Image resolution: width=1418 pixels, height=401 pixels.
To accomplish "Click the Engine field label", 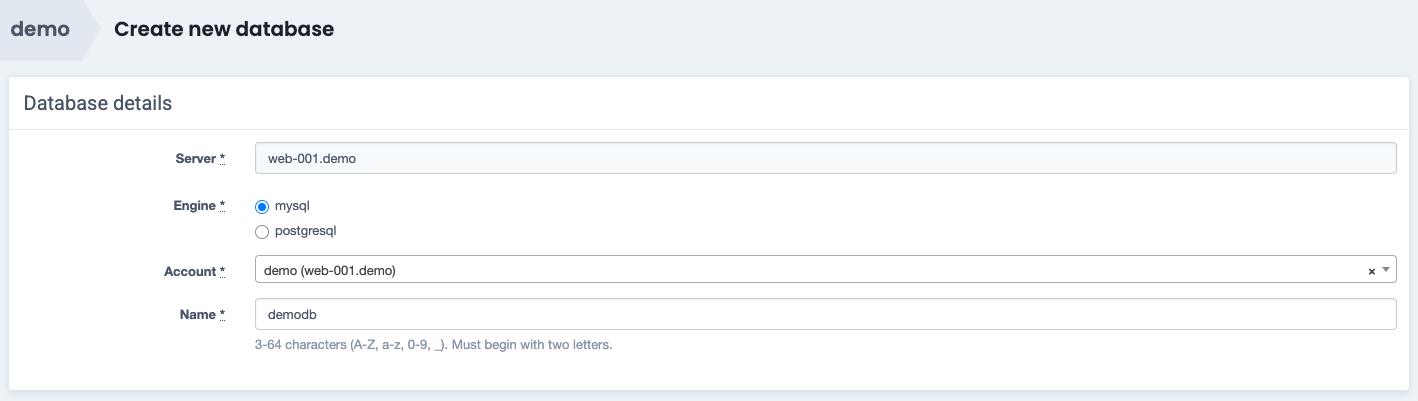I will (194, 206).
